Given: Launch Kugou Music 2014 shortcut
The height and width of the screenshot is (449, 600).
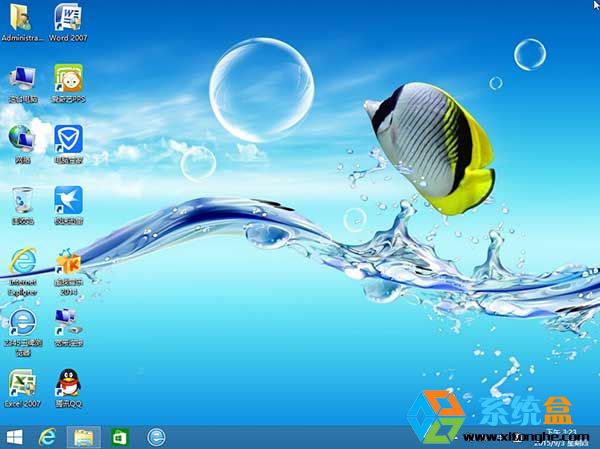Looking at the screenshot, I should tap(67, 261).
